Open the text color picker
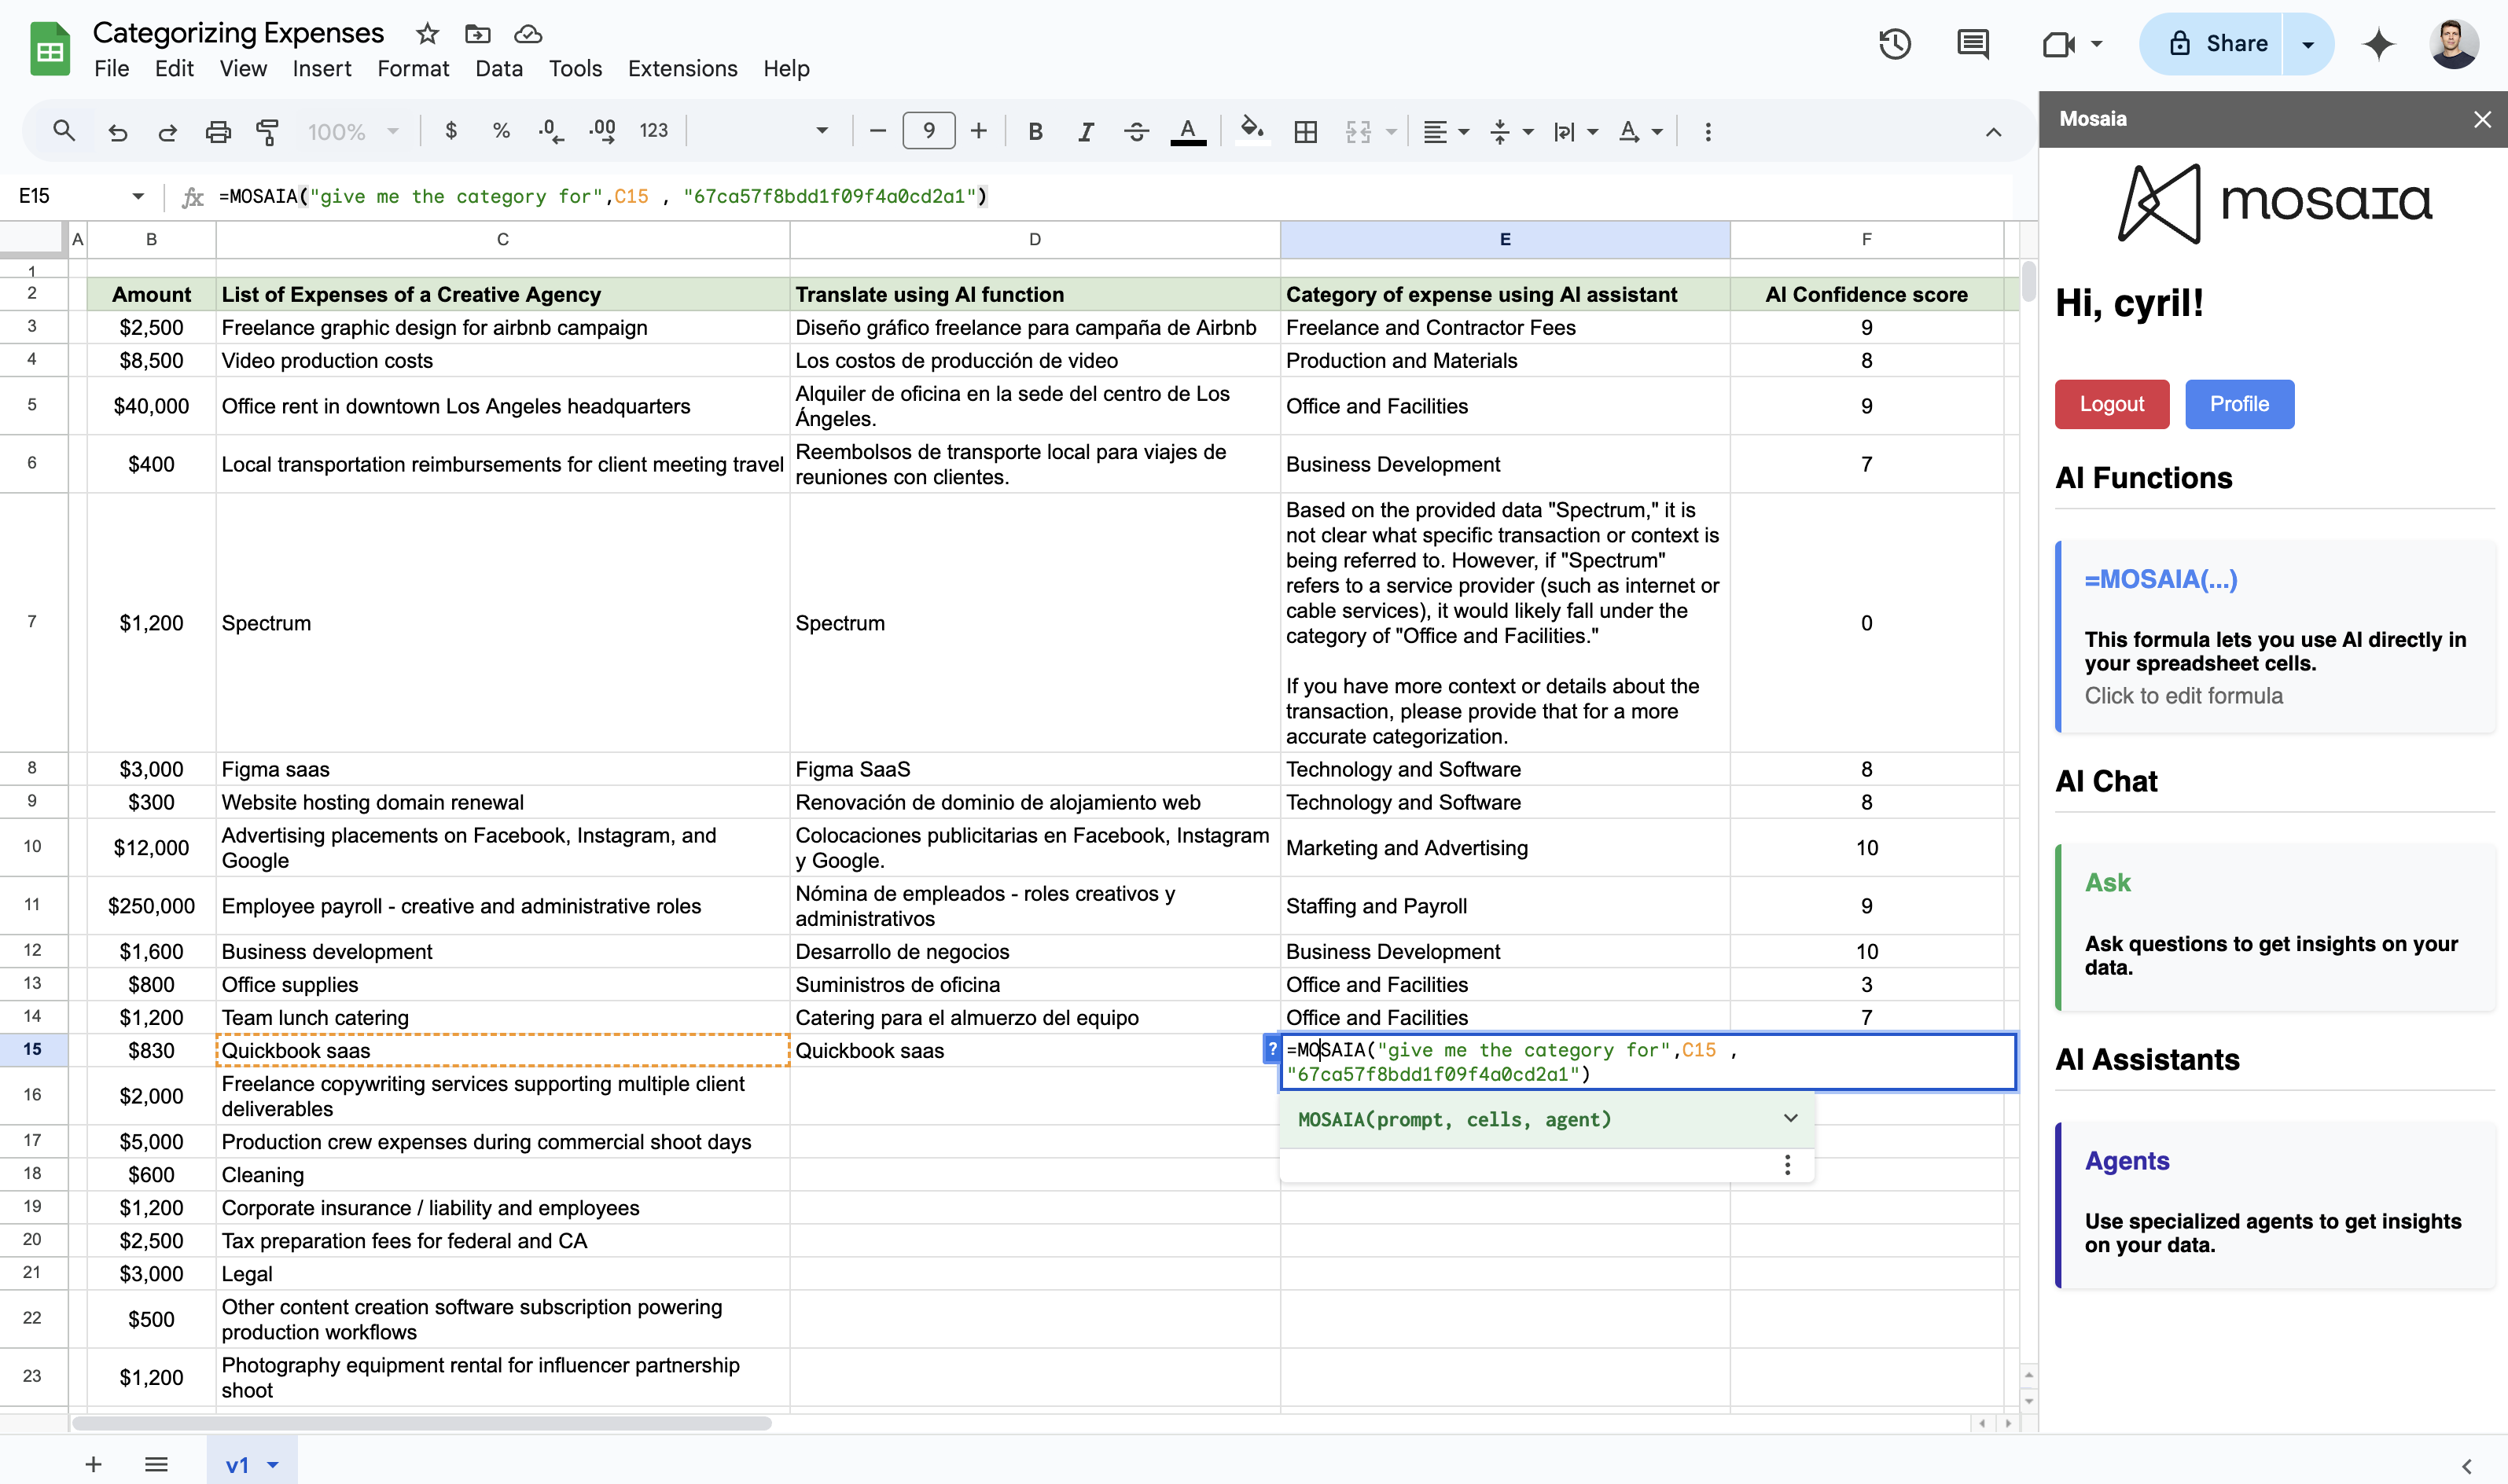This screenshot has height=1484, width=2508. coord(1187,131)
